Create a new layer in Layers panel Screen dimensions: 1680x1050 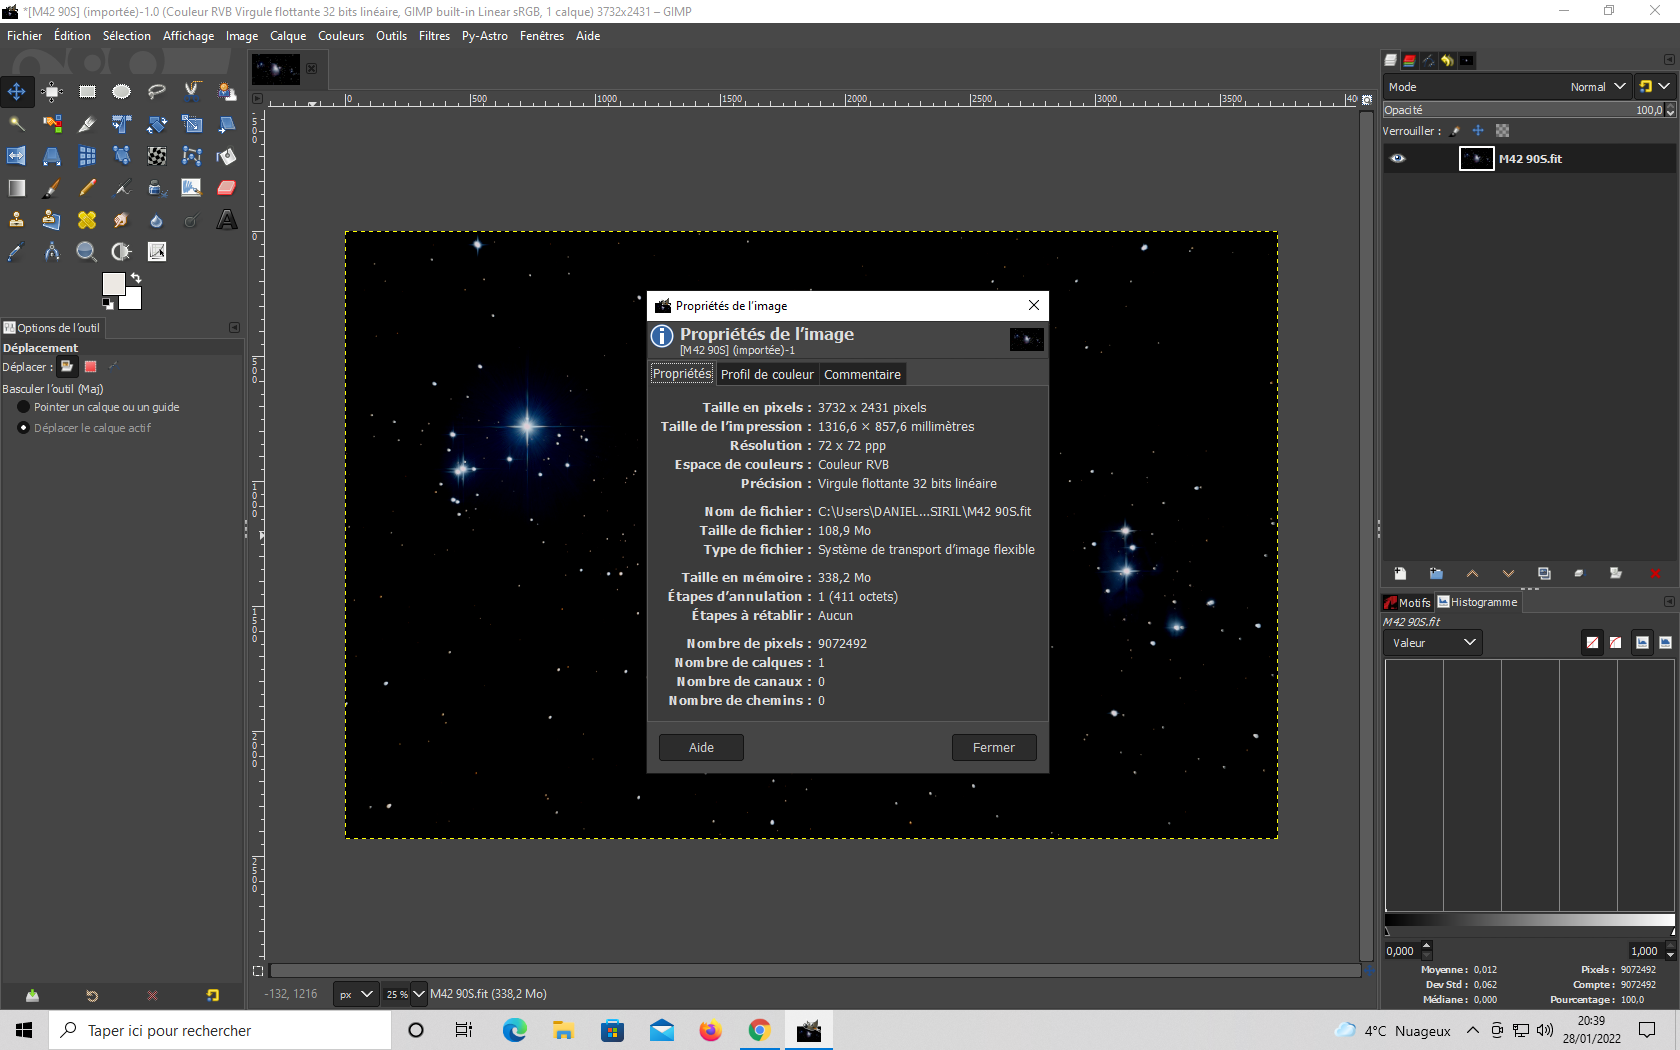(x=1400, y=573)
